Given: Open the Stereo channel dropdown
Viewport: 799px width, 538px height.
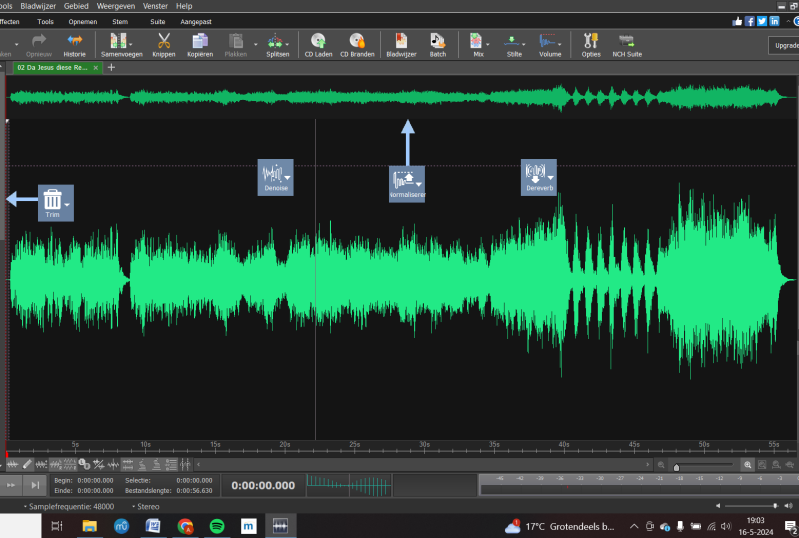Looking at the screenshot, I should [x=146, y=507].
